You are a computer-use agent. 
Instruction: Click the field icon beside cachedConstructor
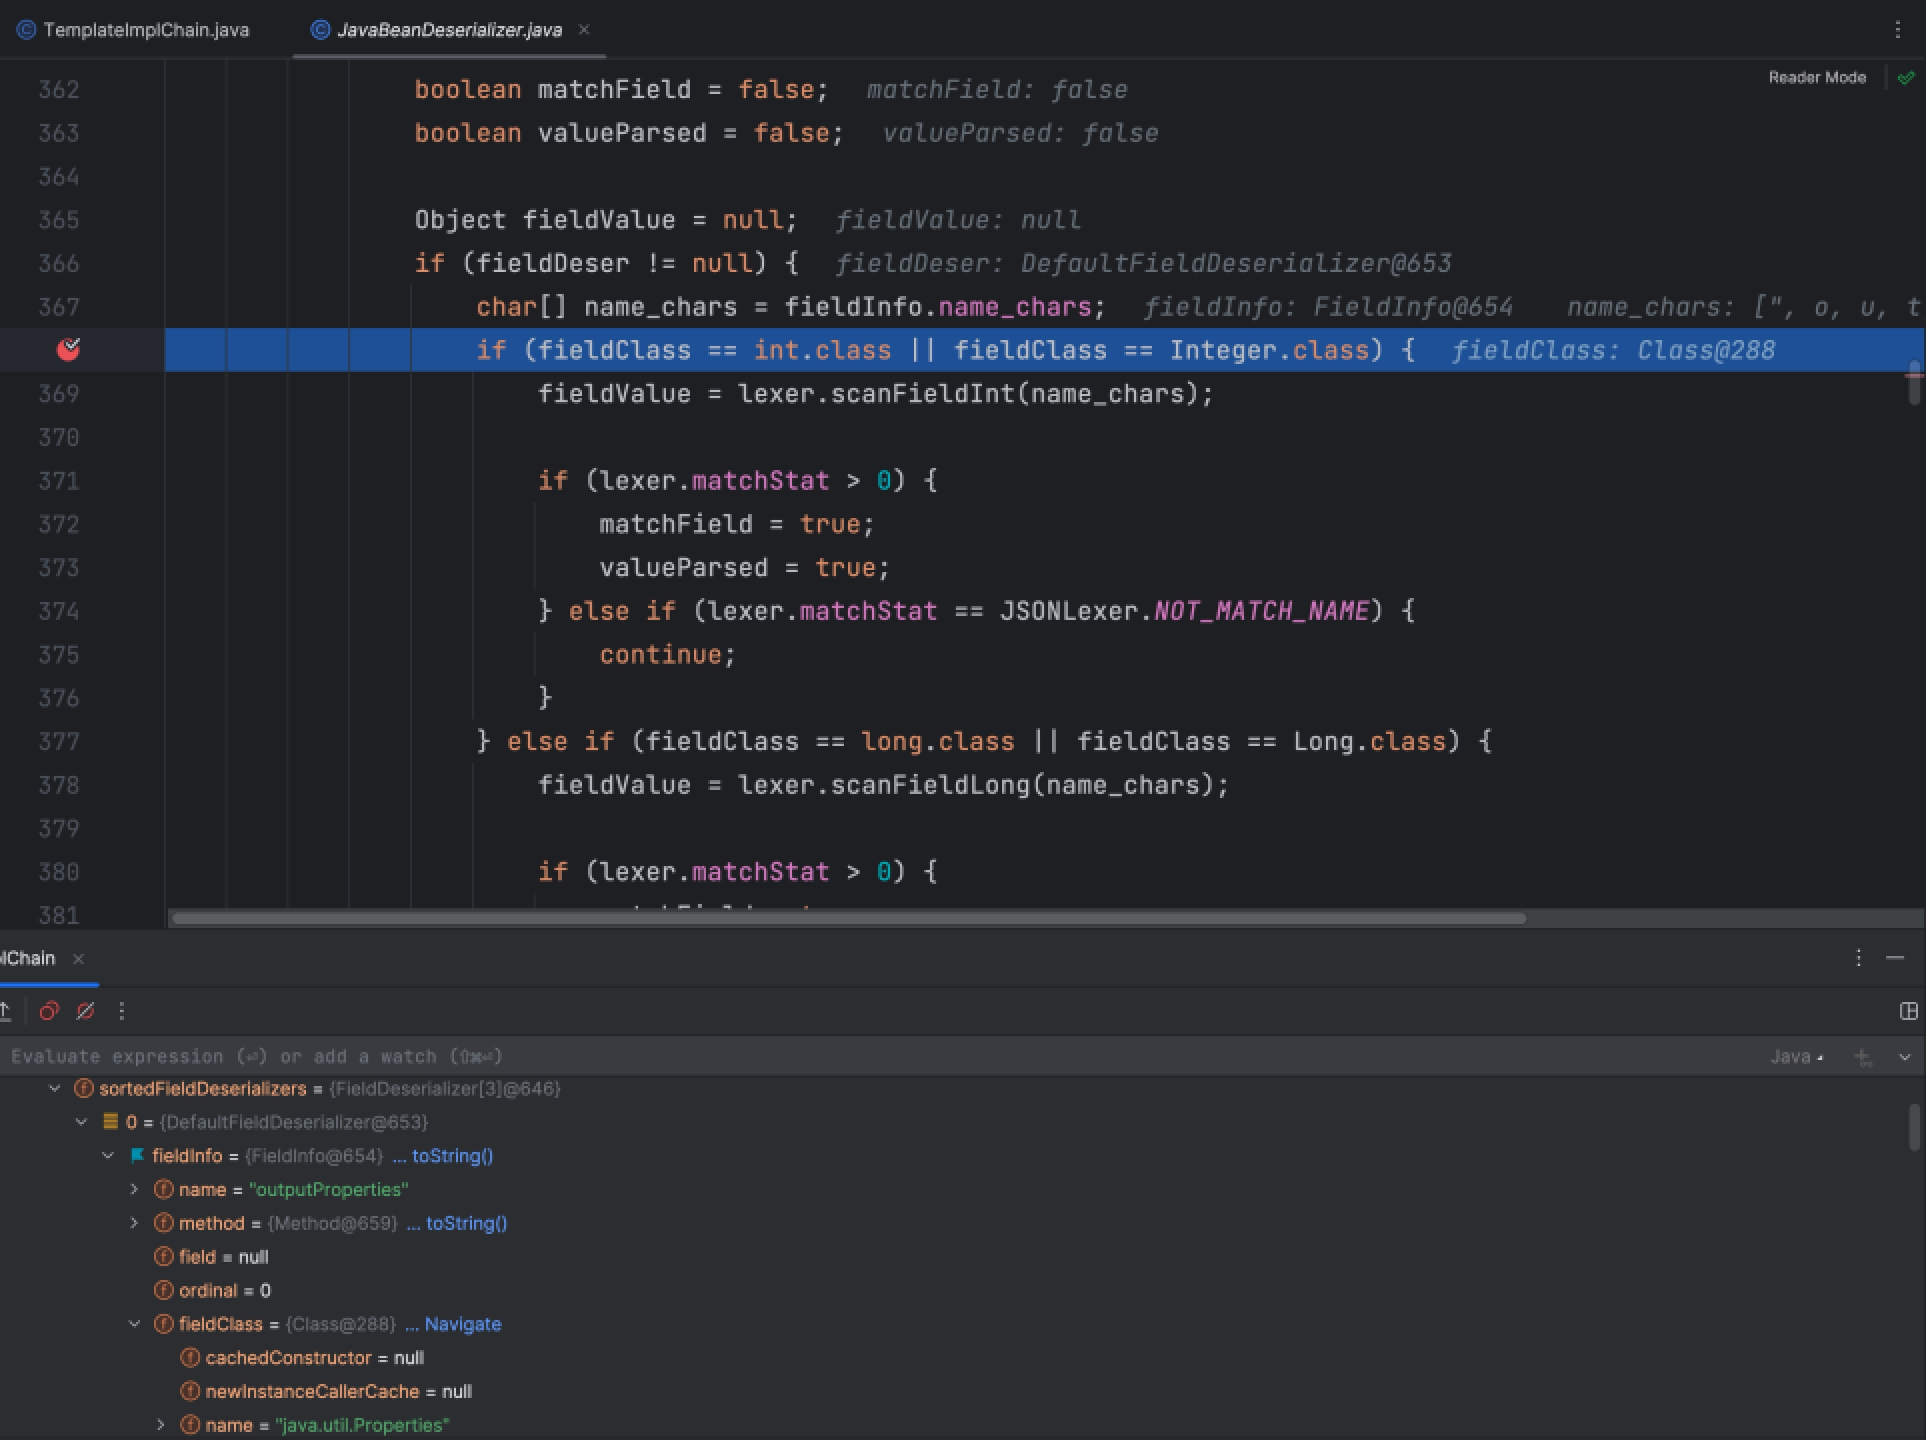click(190, 1358)
